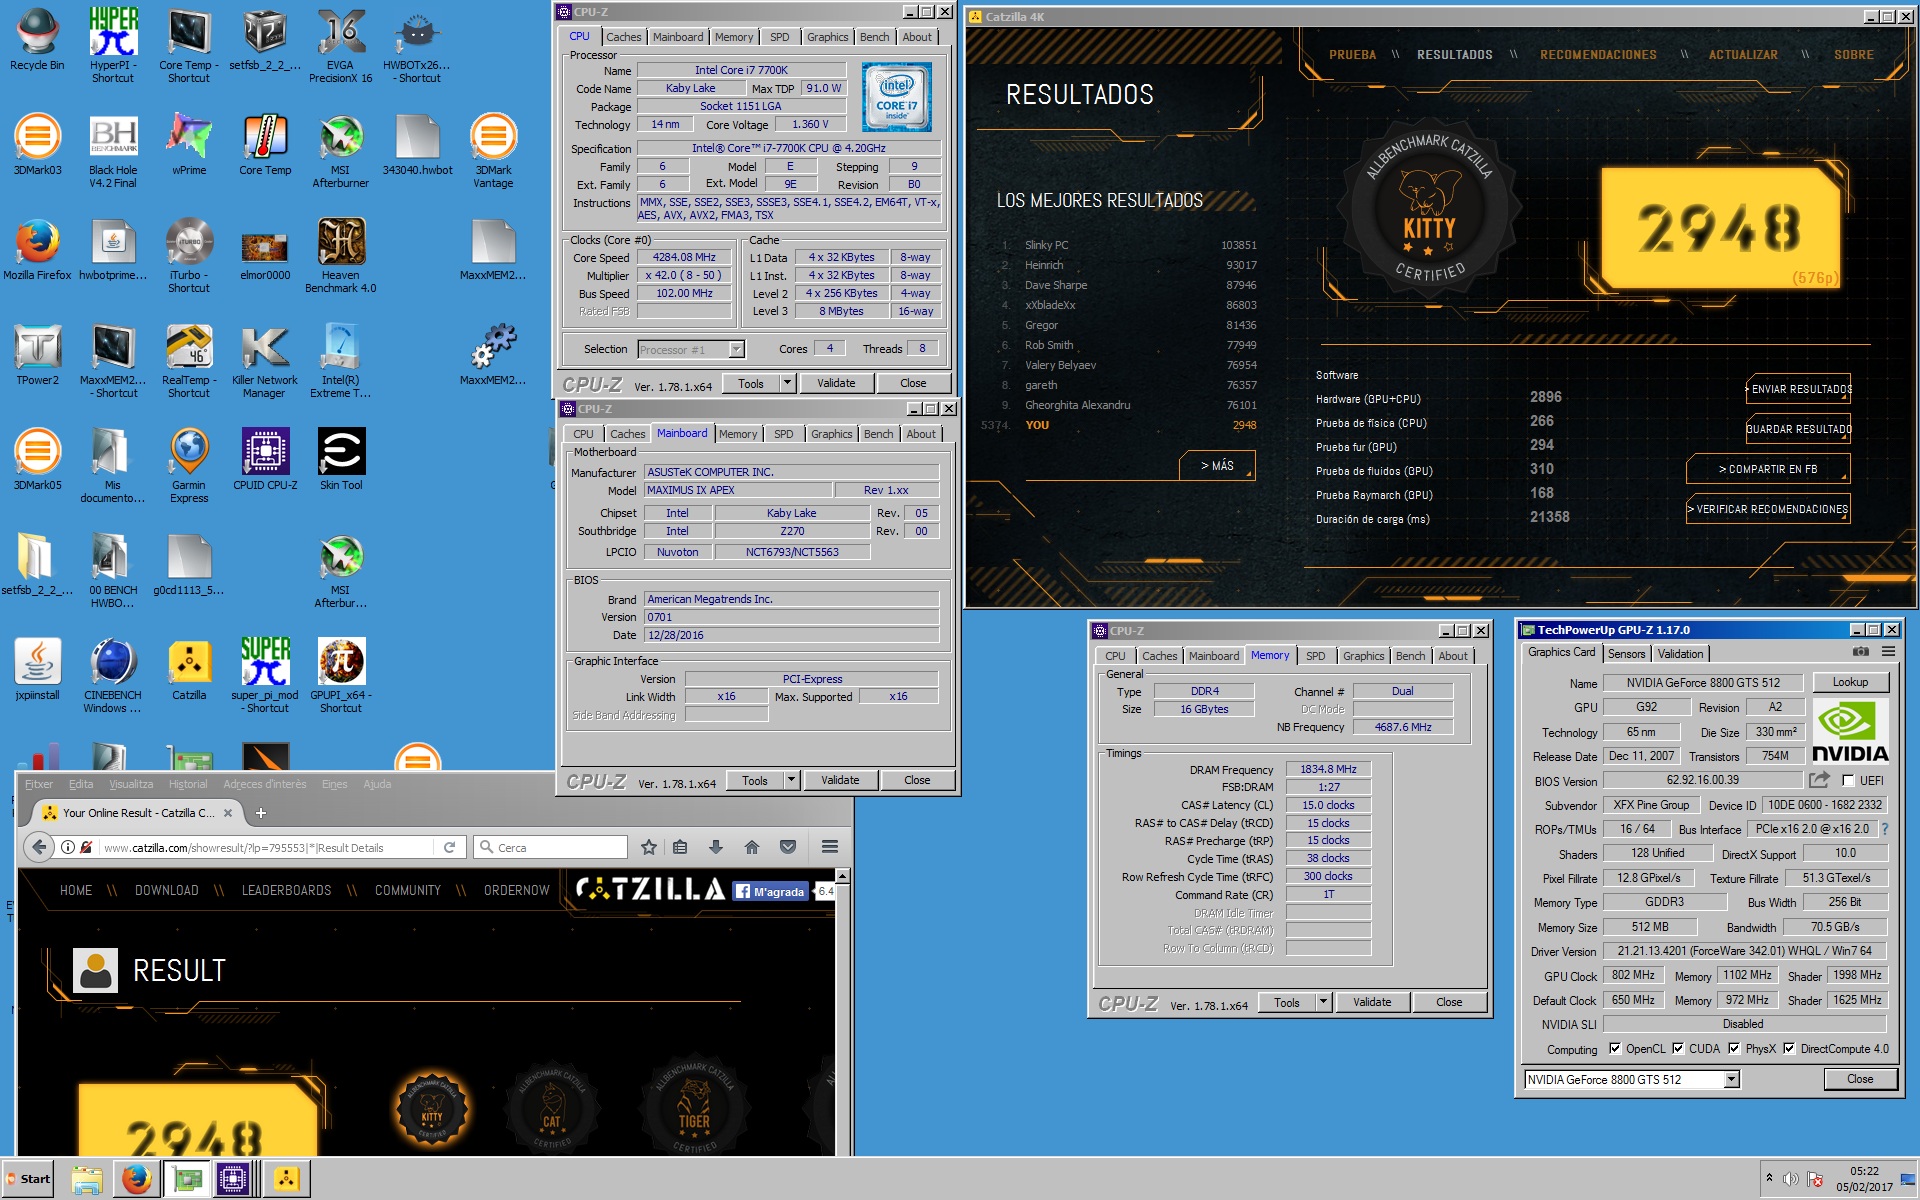
Task: Open the Validation tab in GPU-Z
Action: [x=1680, y=654]
